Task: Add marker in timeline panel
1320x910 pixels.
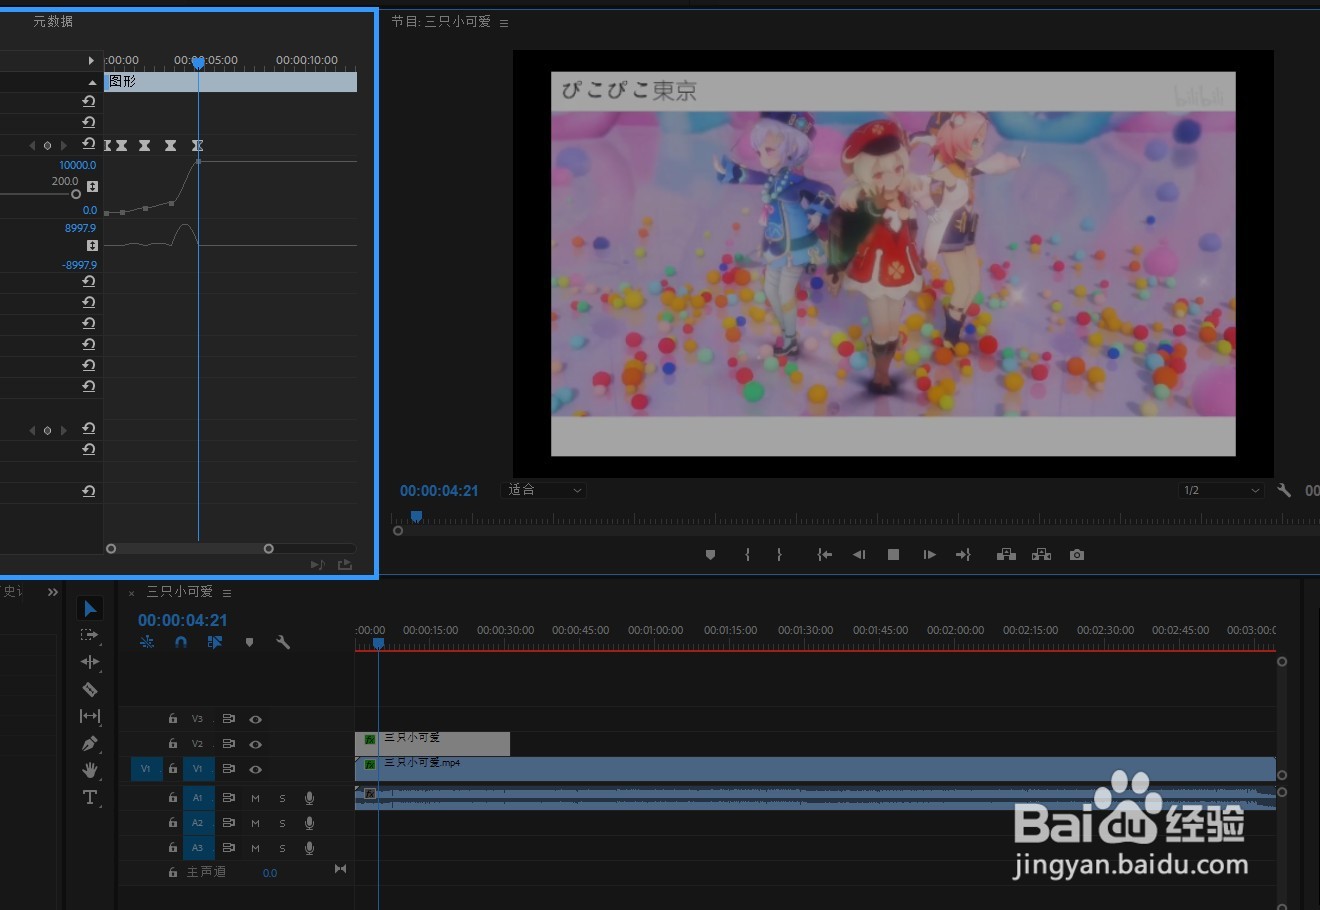Action: pyautogui.click(x=249, y=642)
